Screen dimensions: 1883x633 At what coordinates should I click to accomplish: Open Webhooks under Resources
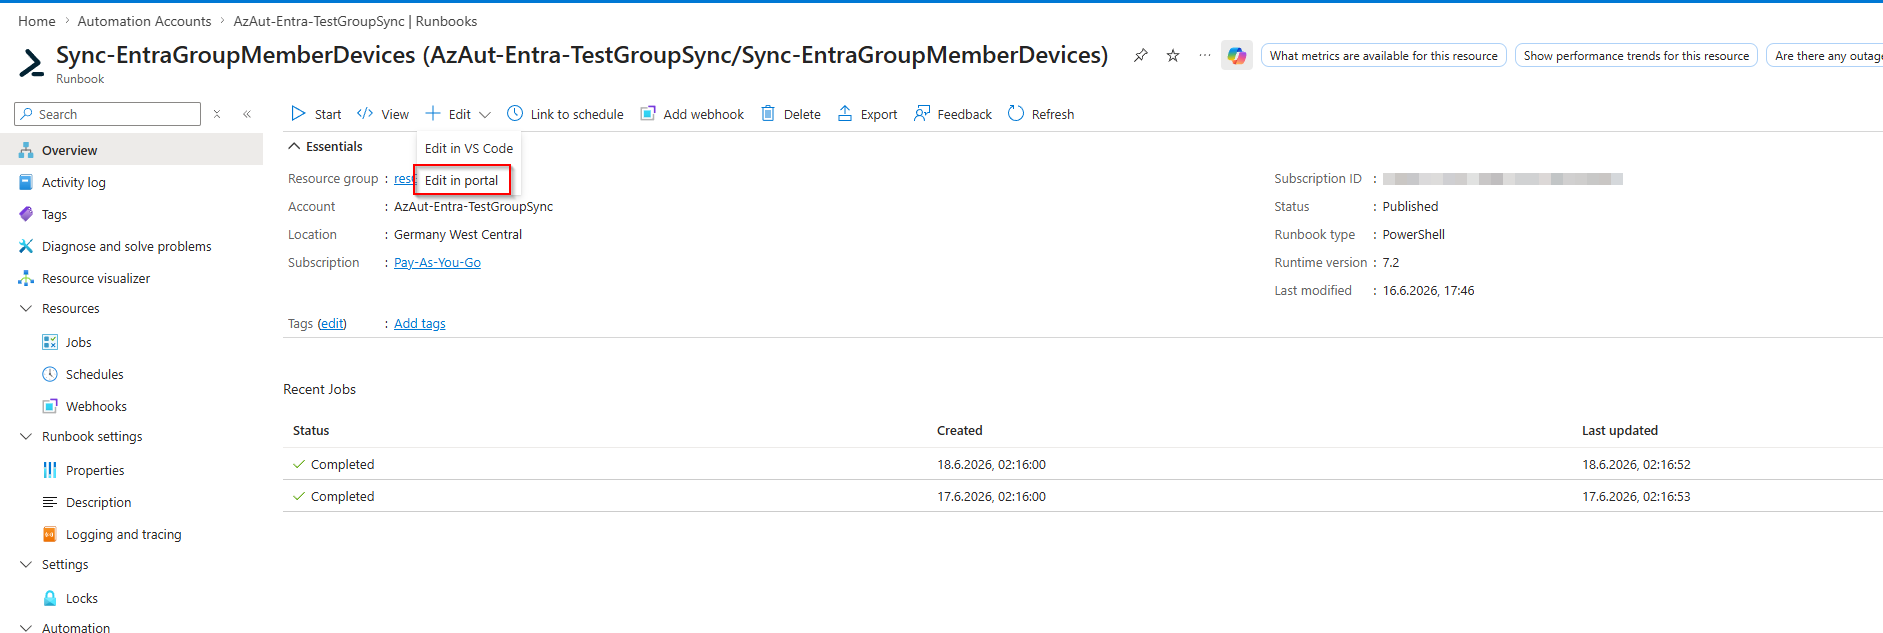click(96, 406)
